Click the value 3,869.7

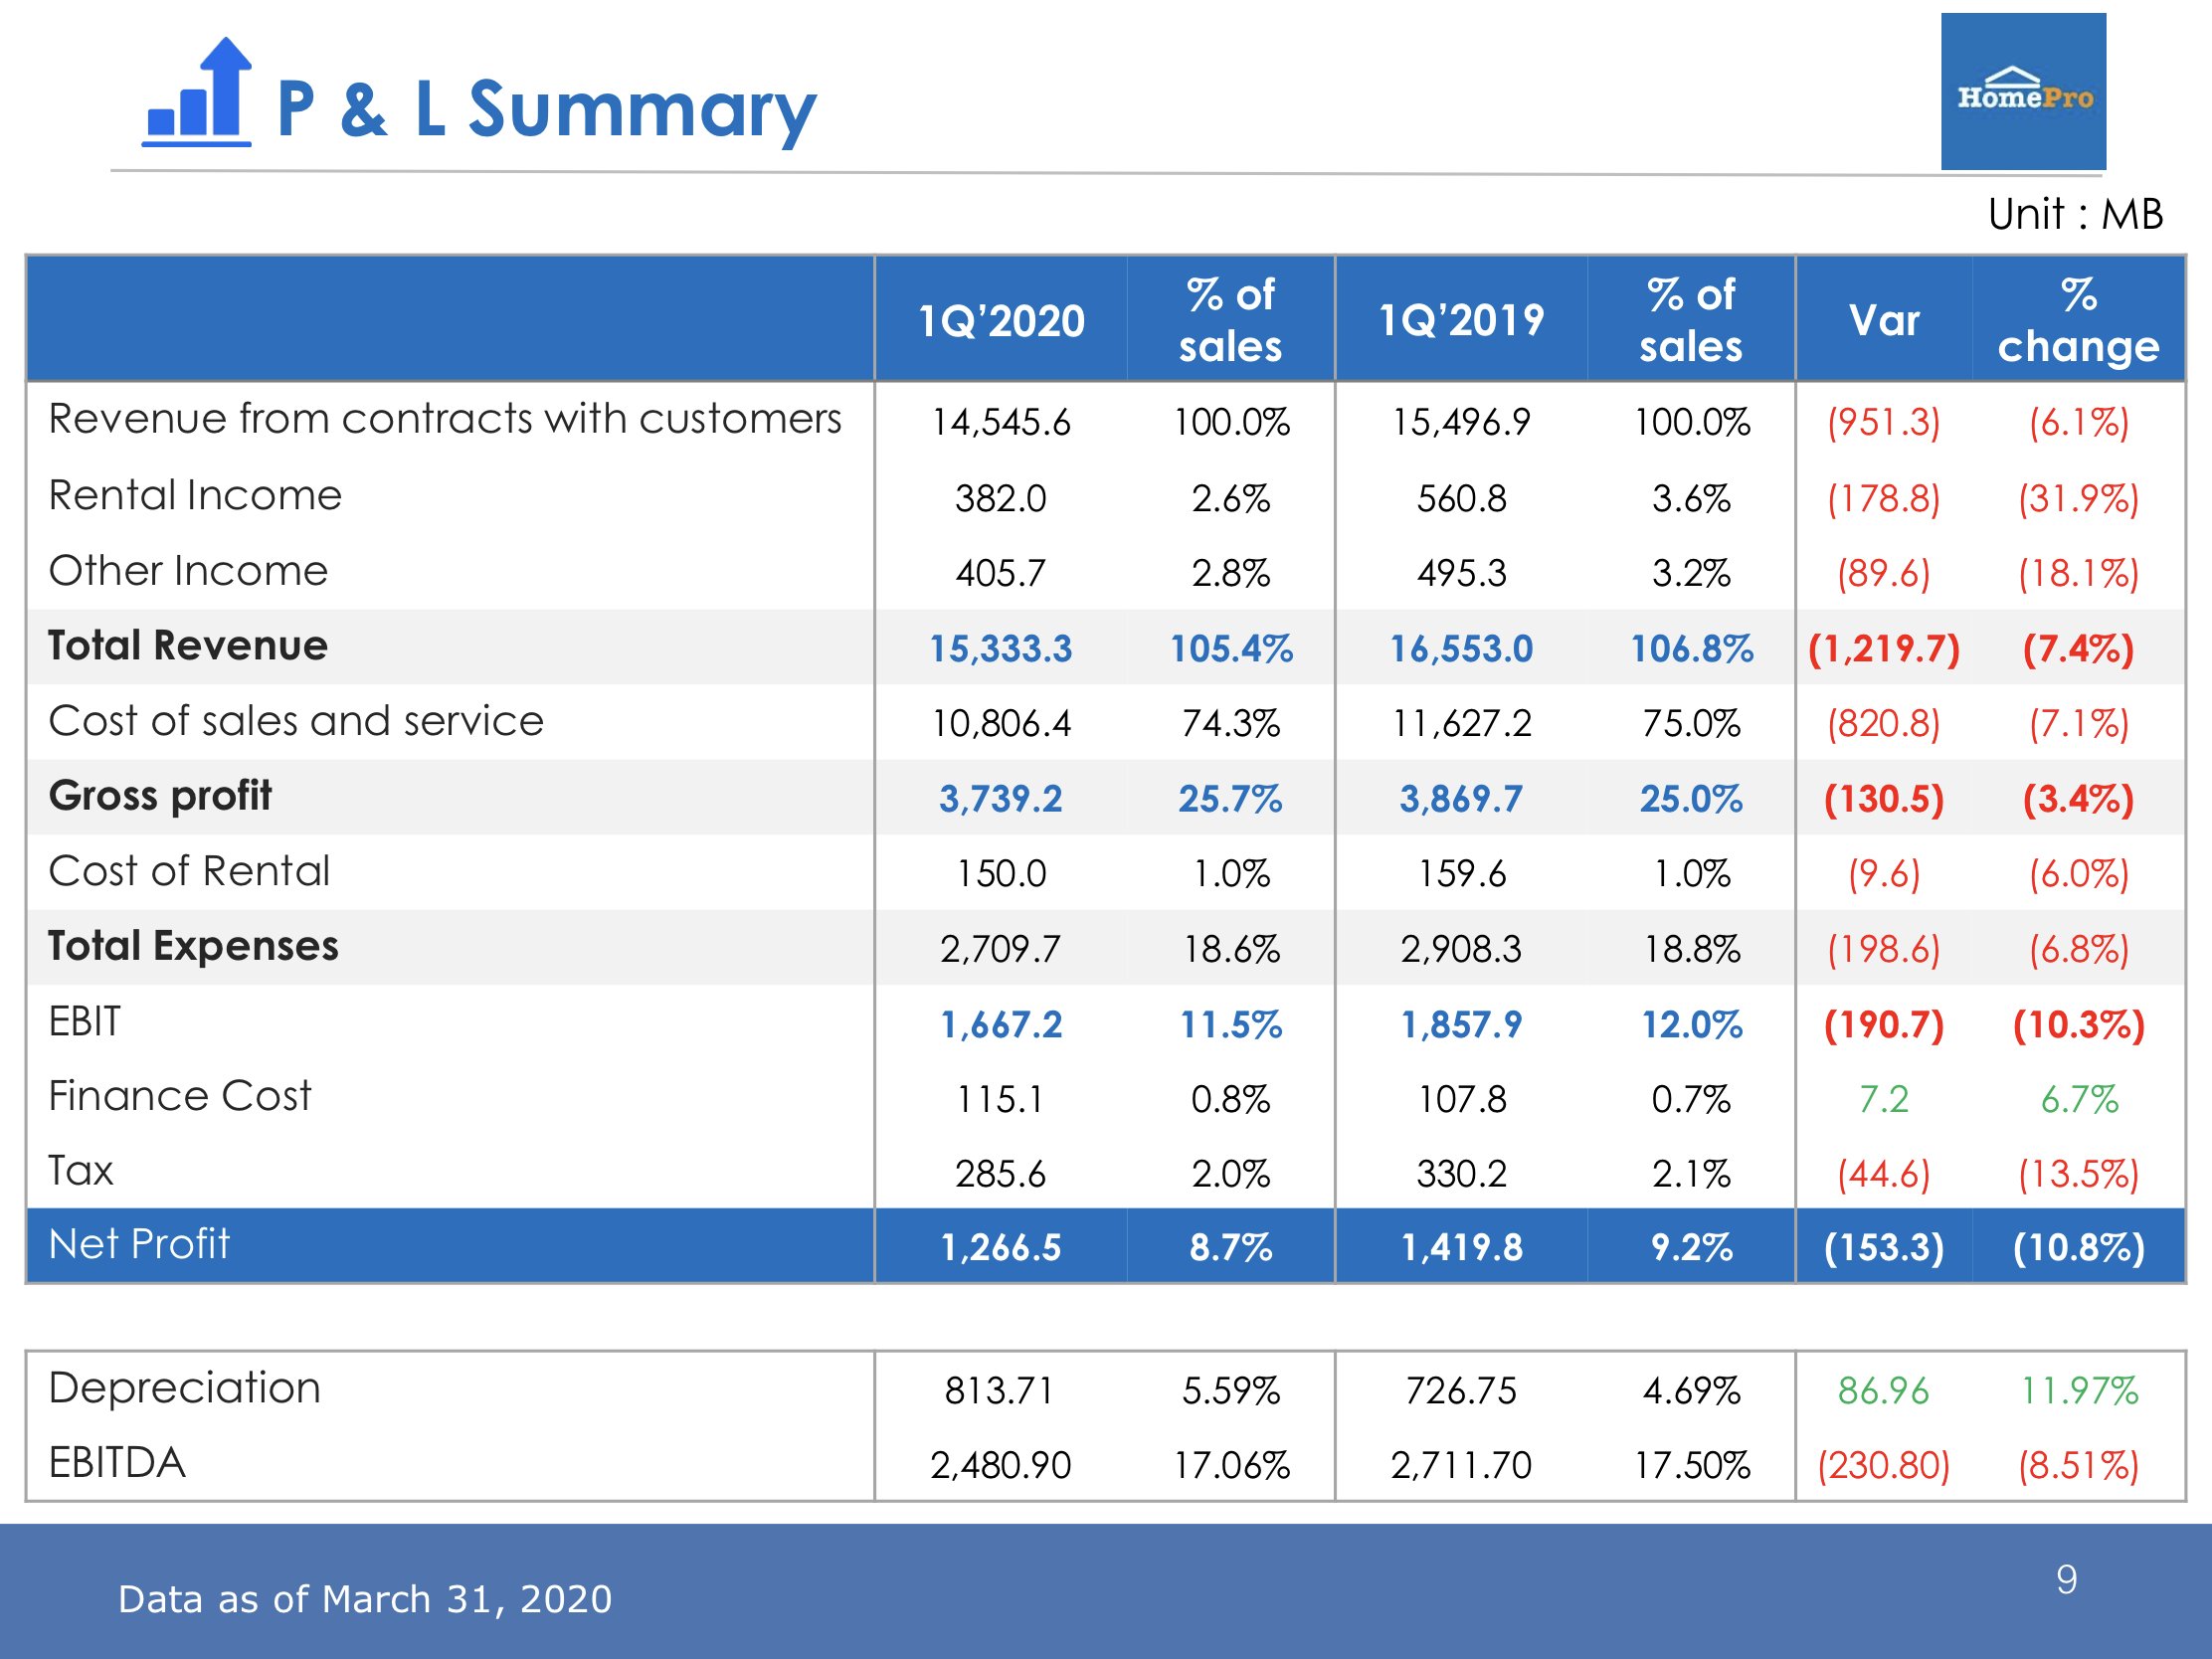[x=1461, y=799]
